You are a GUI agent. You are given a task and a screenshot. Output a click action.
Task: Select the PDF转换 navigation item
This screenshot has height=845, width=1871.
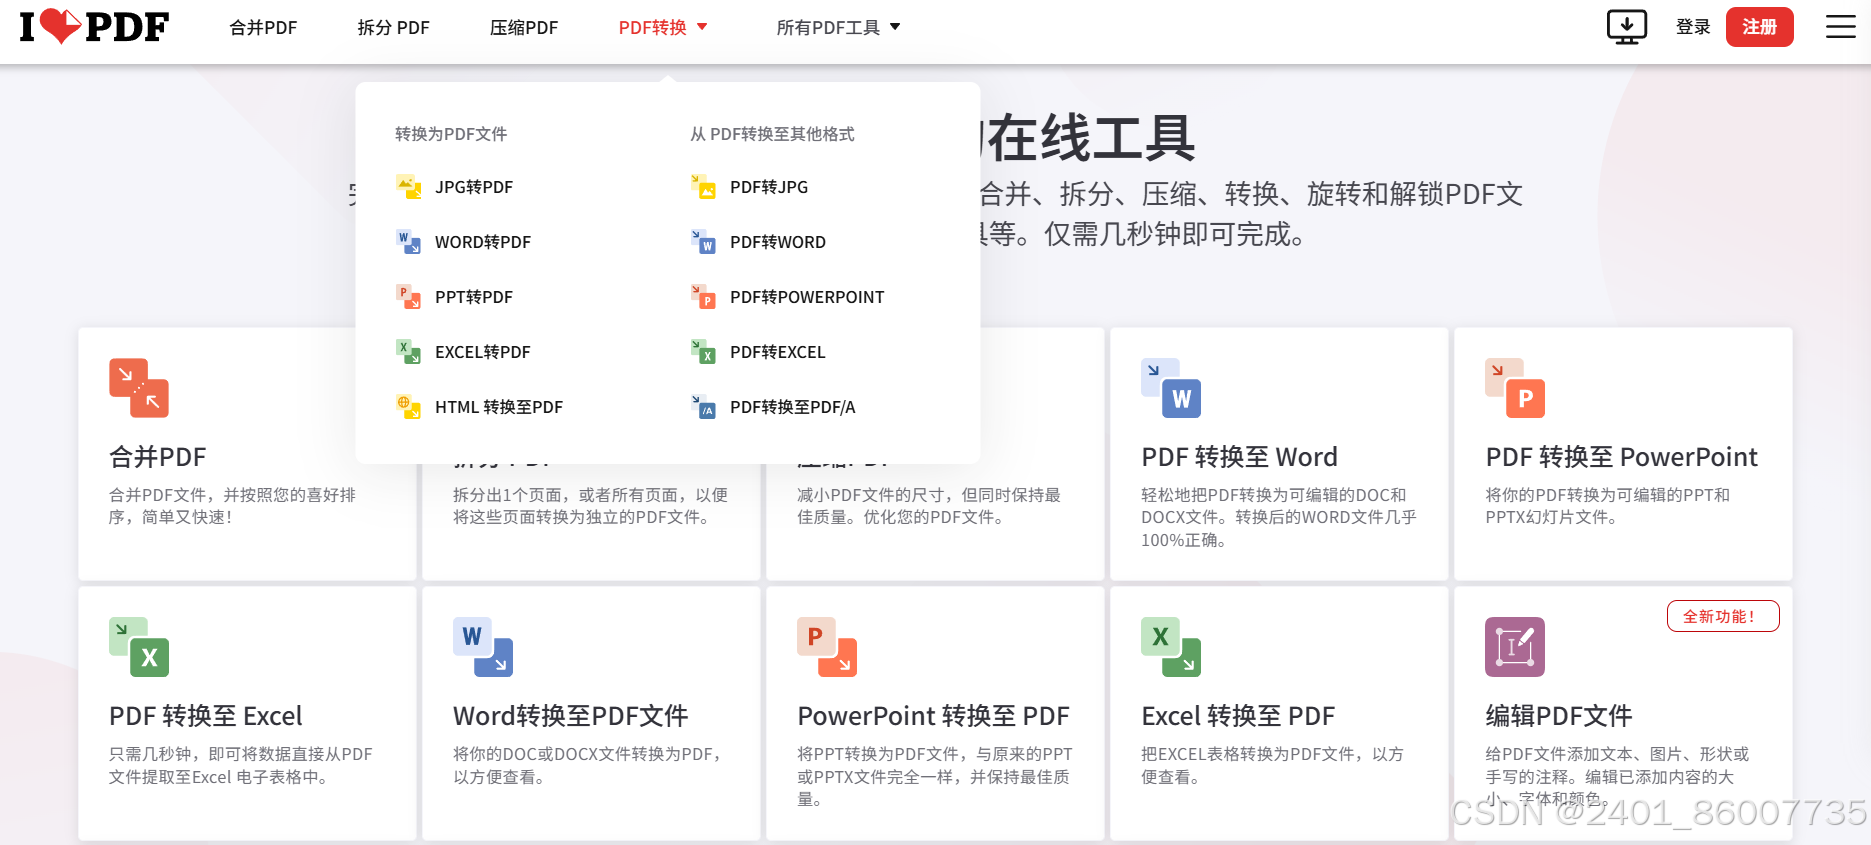652,28
